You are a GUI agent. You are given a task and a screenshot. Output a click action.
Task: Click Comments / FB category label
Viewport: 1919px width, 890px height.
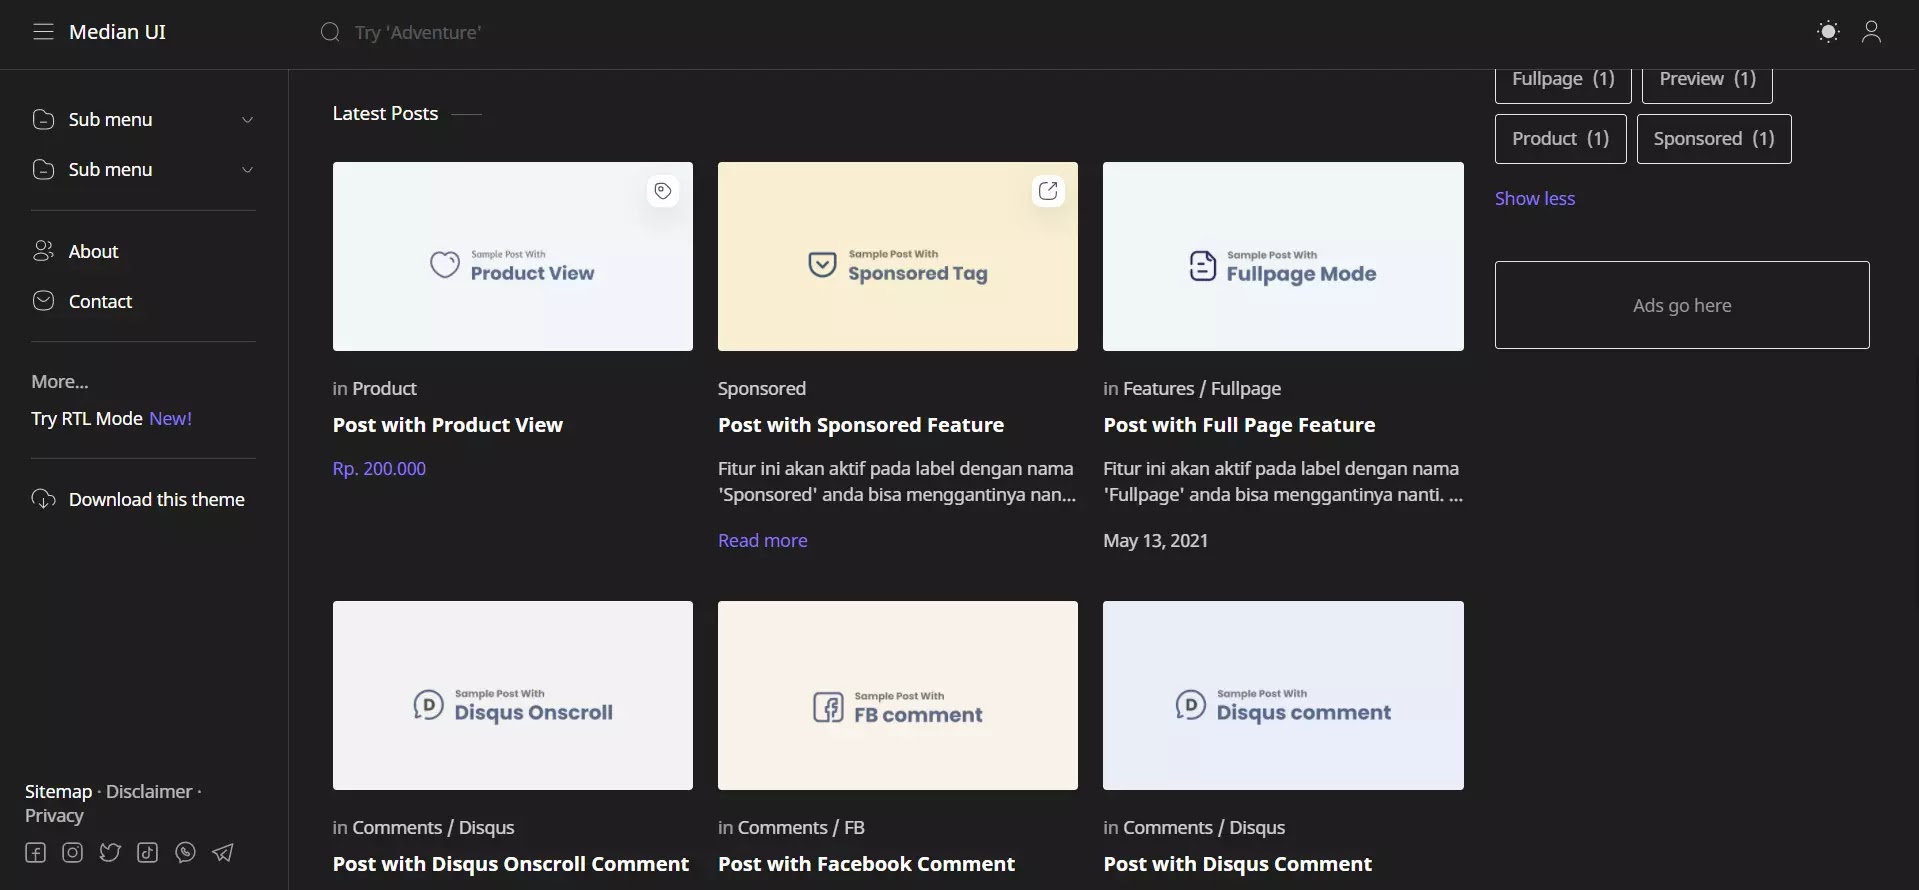pos(801,827)
